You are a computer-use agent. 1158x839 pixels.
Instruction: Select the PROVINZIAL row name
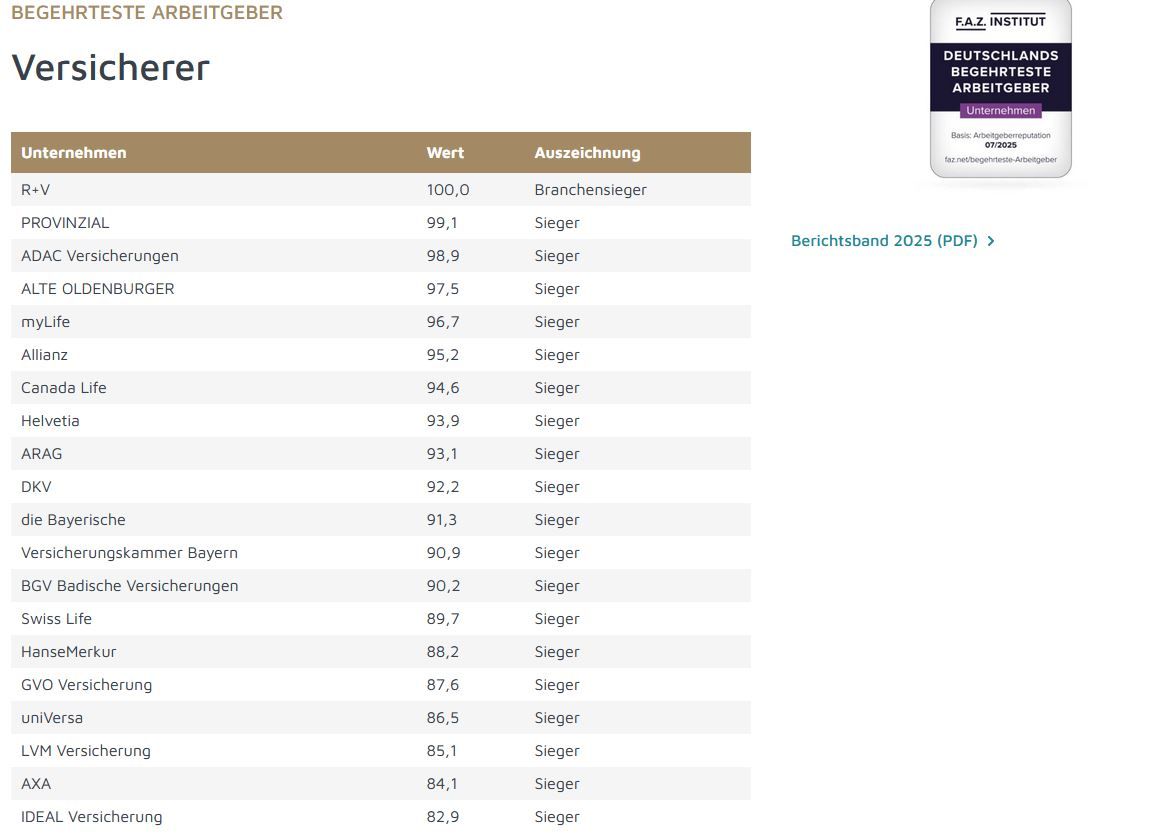[65, 223]
